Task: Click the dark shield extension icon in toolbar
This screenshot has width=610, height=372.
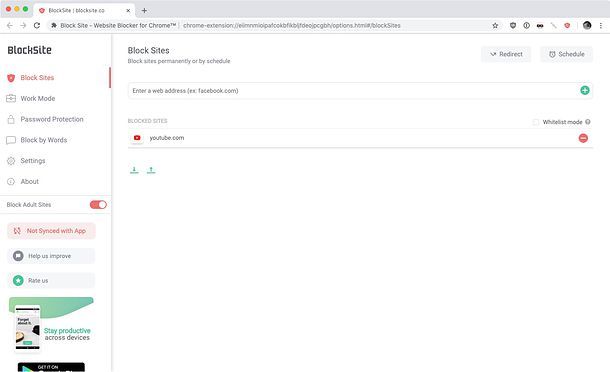Action: point(513,25)
